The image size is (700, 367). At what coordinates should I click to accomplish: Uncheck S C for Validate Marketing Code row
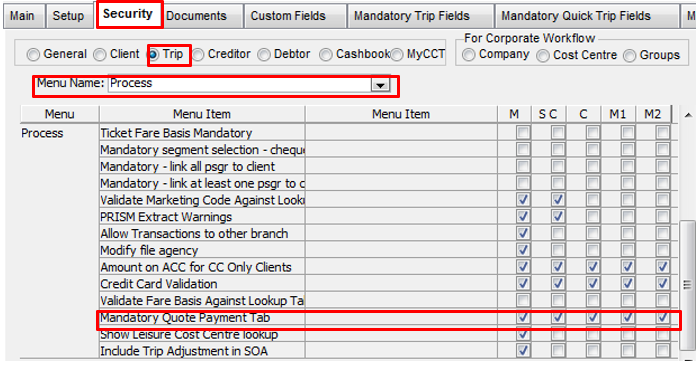tap(558, 200)
